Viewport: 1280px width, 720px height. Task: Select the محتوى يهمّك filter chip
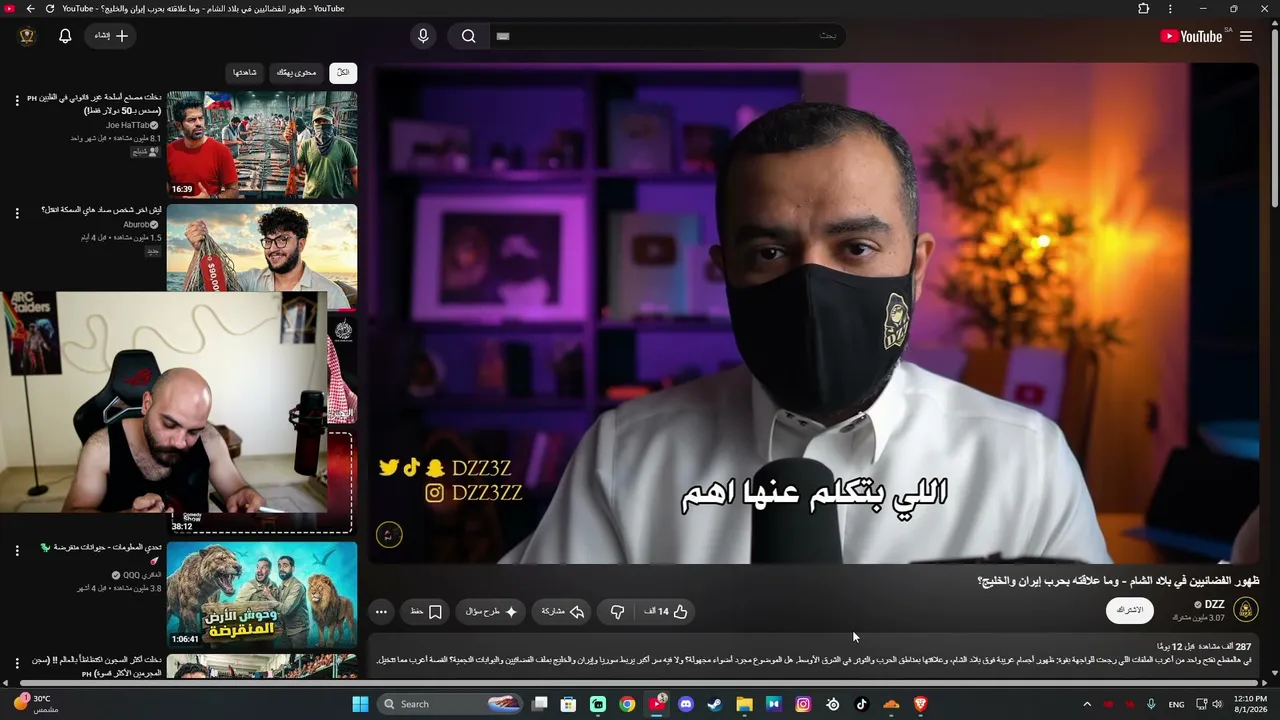pyautogui.click(x=296, y=73)
